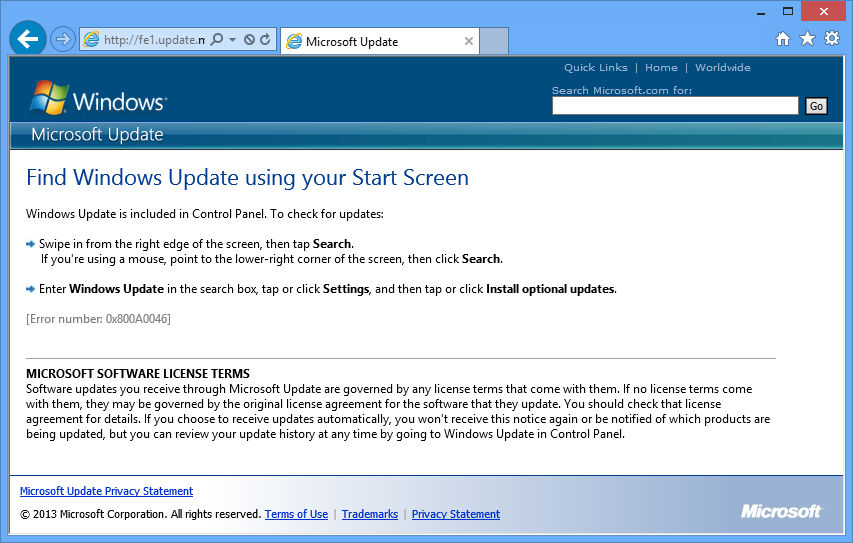Click the Microsoft logo in footer
The height and width of the screenshot is (543, 853).
click(781, 511)
